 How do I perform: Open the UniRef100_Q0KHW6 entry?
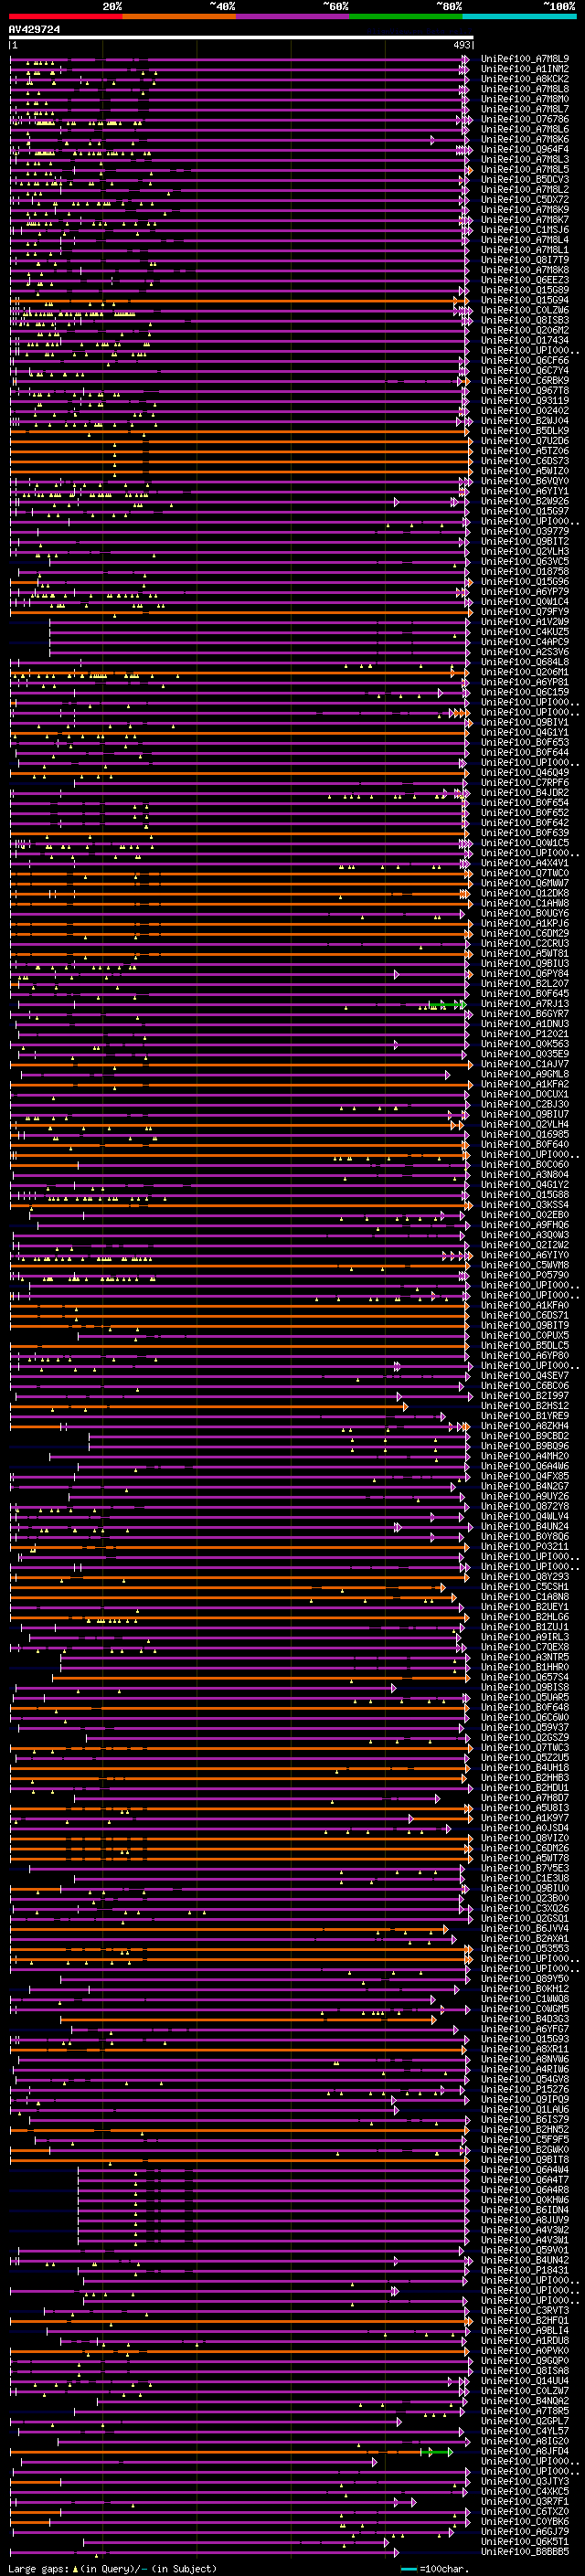pyautogui.click(x=525, y=2200)
